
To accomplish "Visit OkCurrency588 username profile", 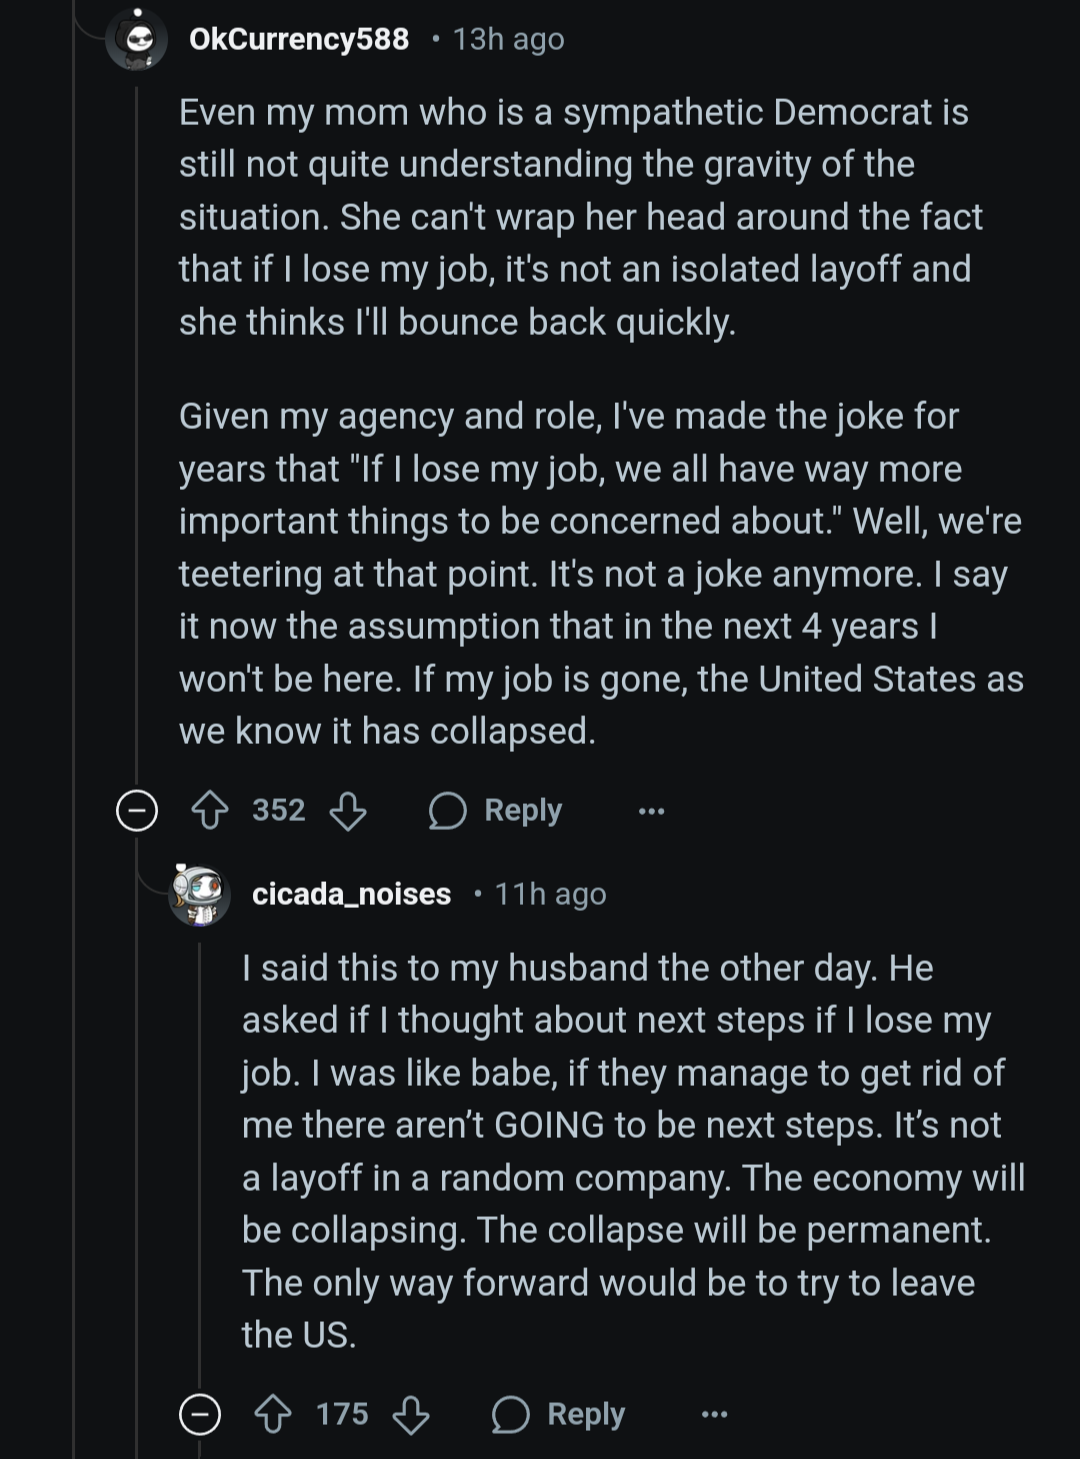I will tap(299, 39).
